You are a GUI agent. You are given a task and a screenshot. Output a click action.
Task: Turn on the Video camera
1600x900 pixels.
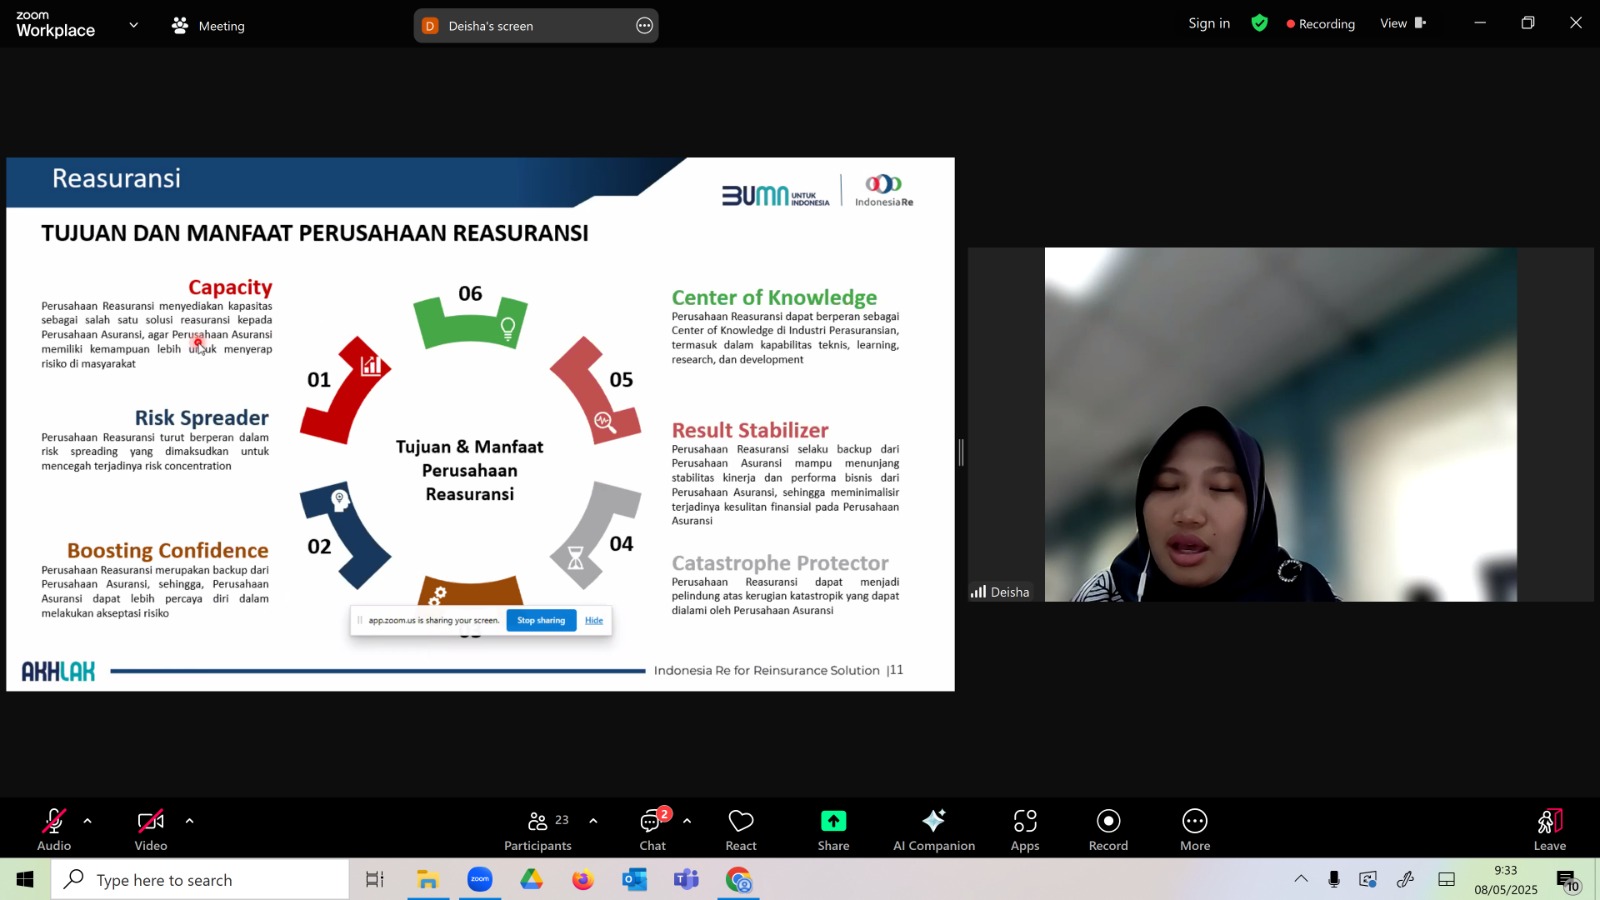151,829
